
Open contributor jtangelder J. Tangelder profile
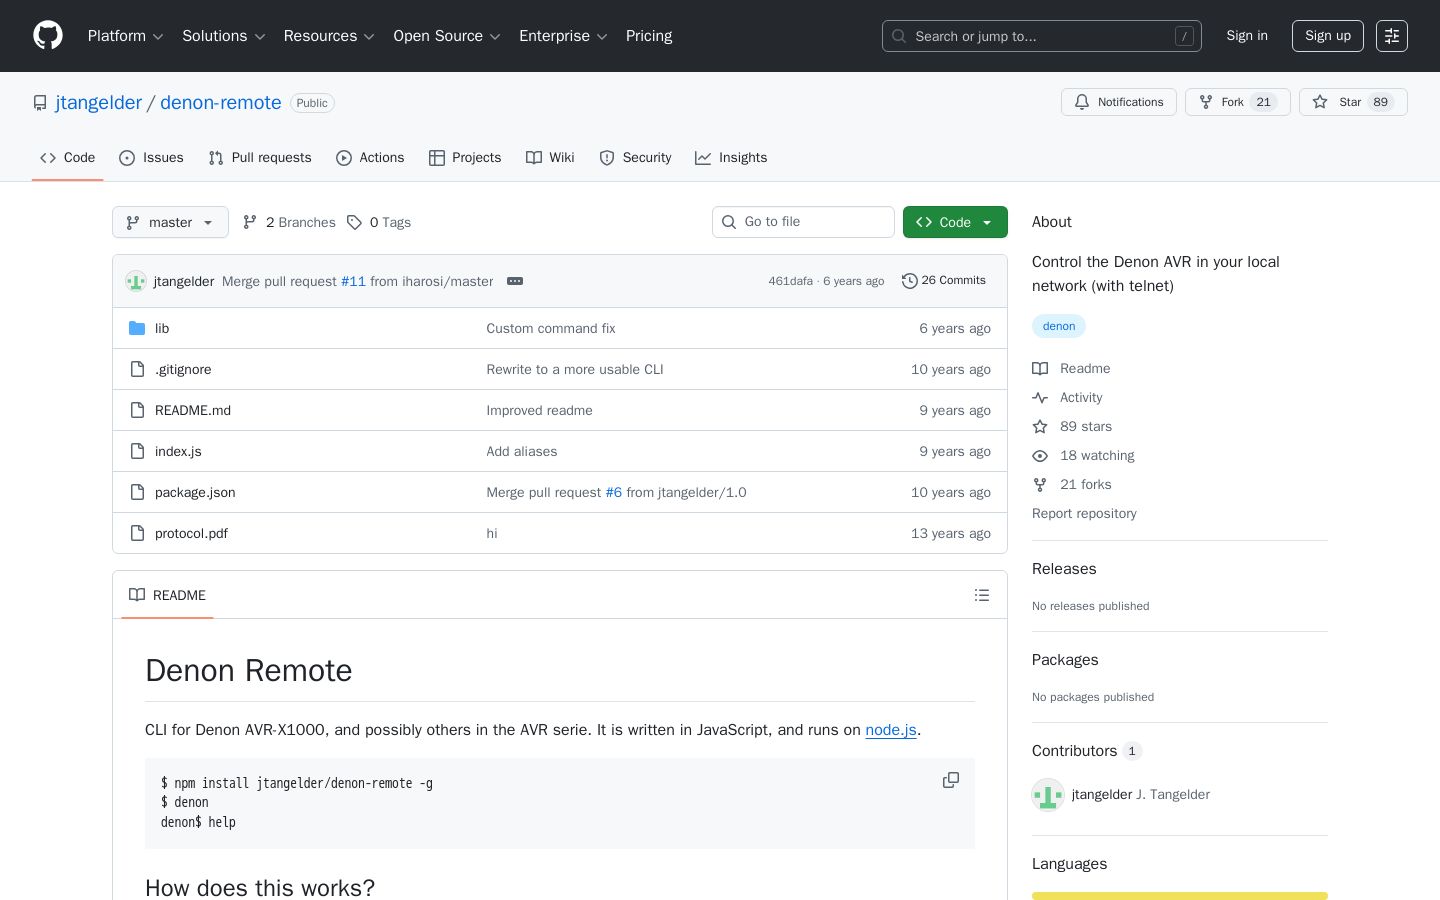1141,795
